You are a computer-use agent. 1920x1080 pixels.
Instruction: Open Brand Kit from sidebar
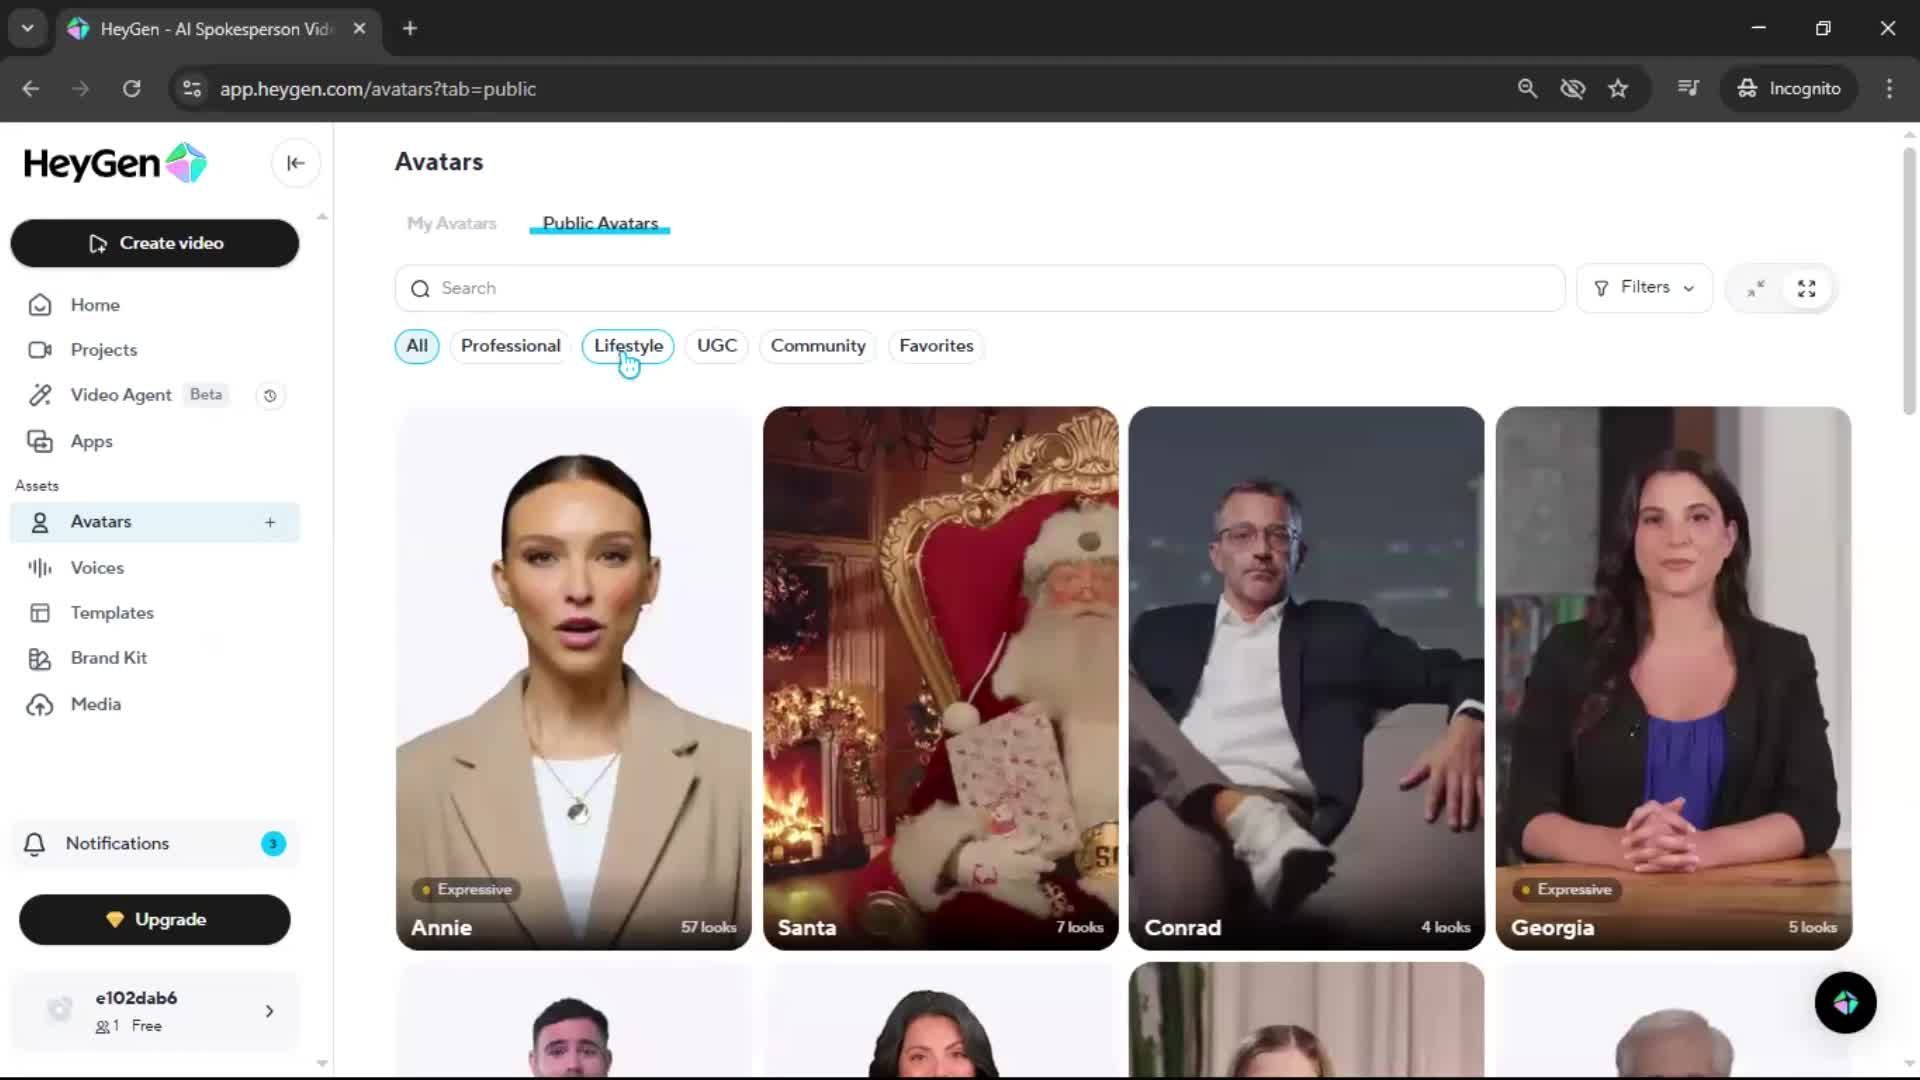[108, 658]
